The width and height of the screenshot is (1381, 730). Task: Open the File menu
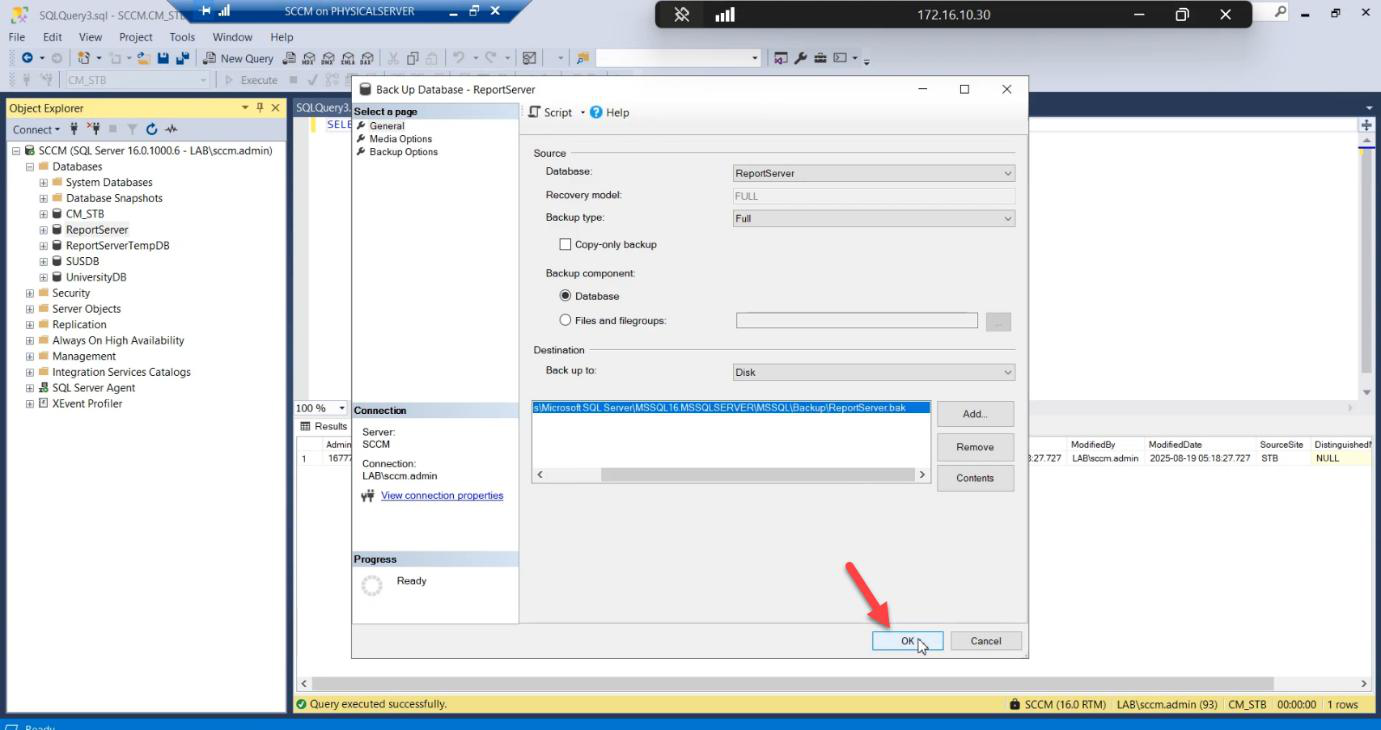17,37
